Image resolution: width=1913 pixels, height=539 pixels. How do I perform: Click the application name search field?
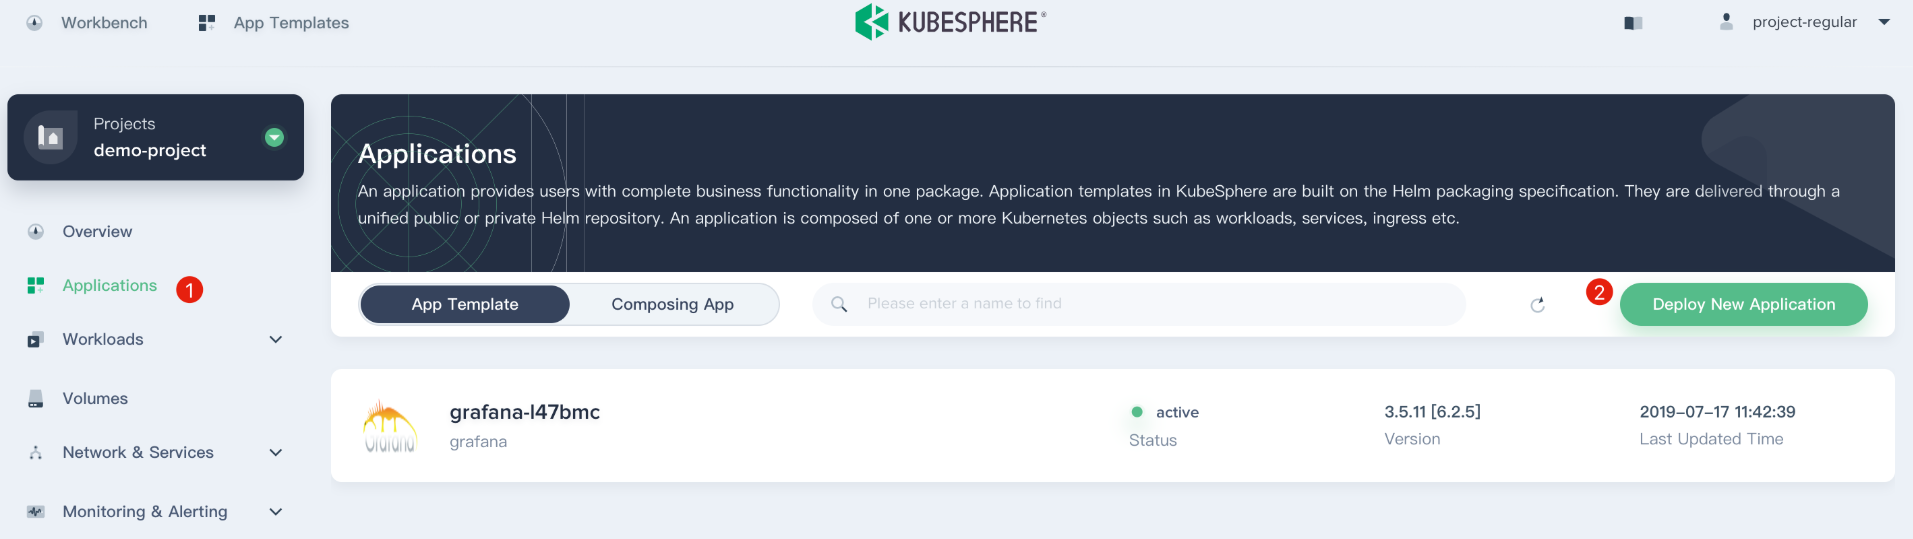point(1150,304)
